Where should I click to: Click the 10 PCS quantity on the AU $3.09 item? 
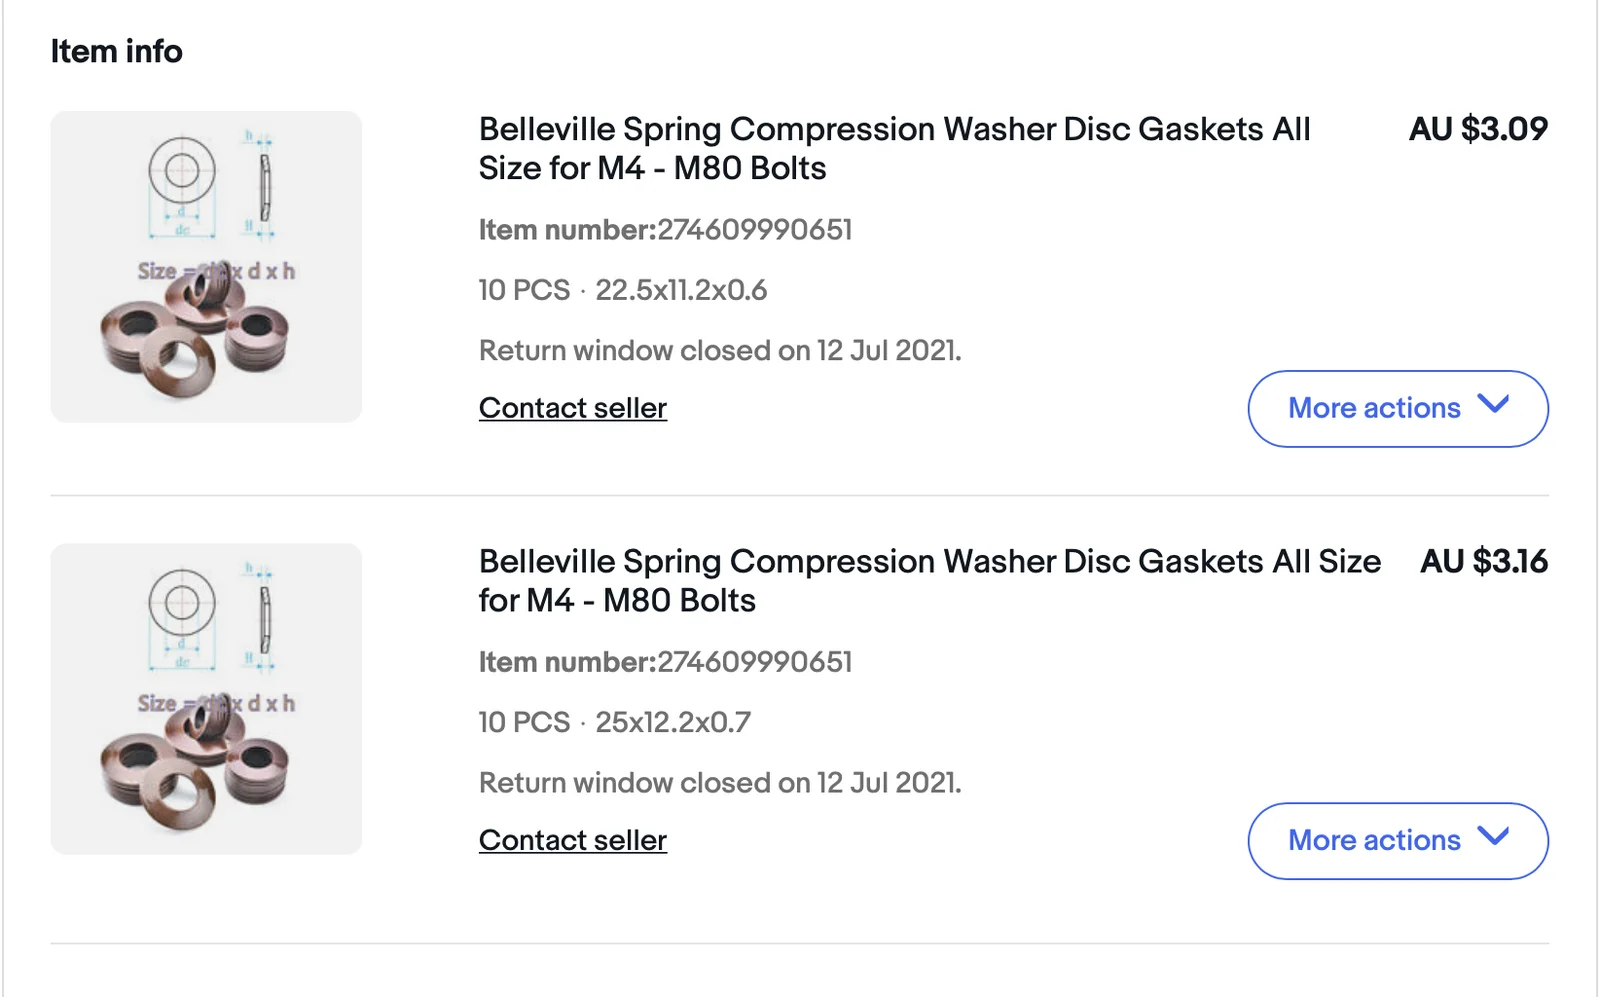[x=524, y=290]
